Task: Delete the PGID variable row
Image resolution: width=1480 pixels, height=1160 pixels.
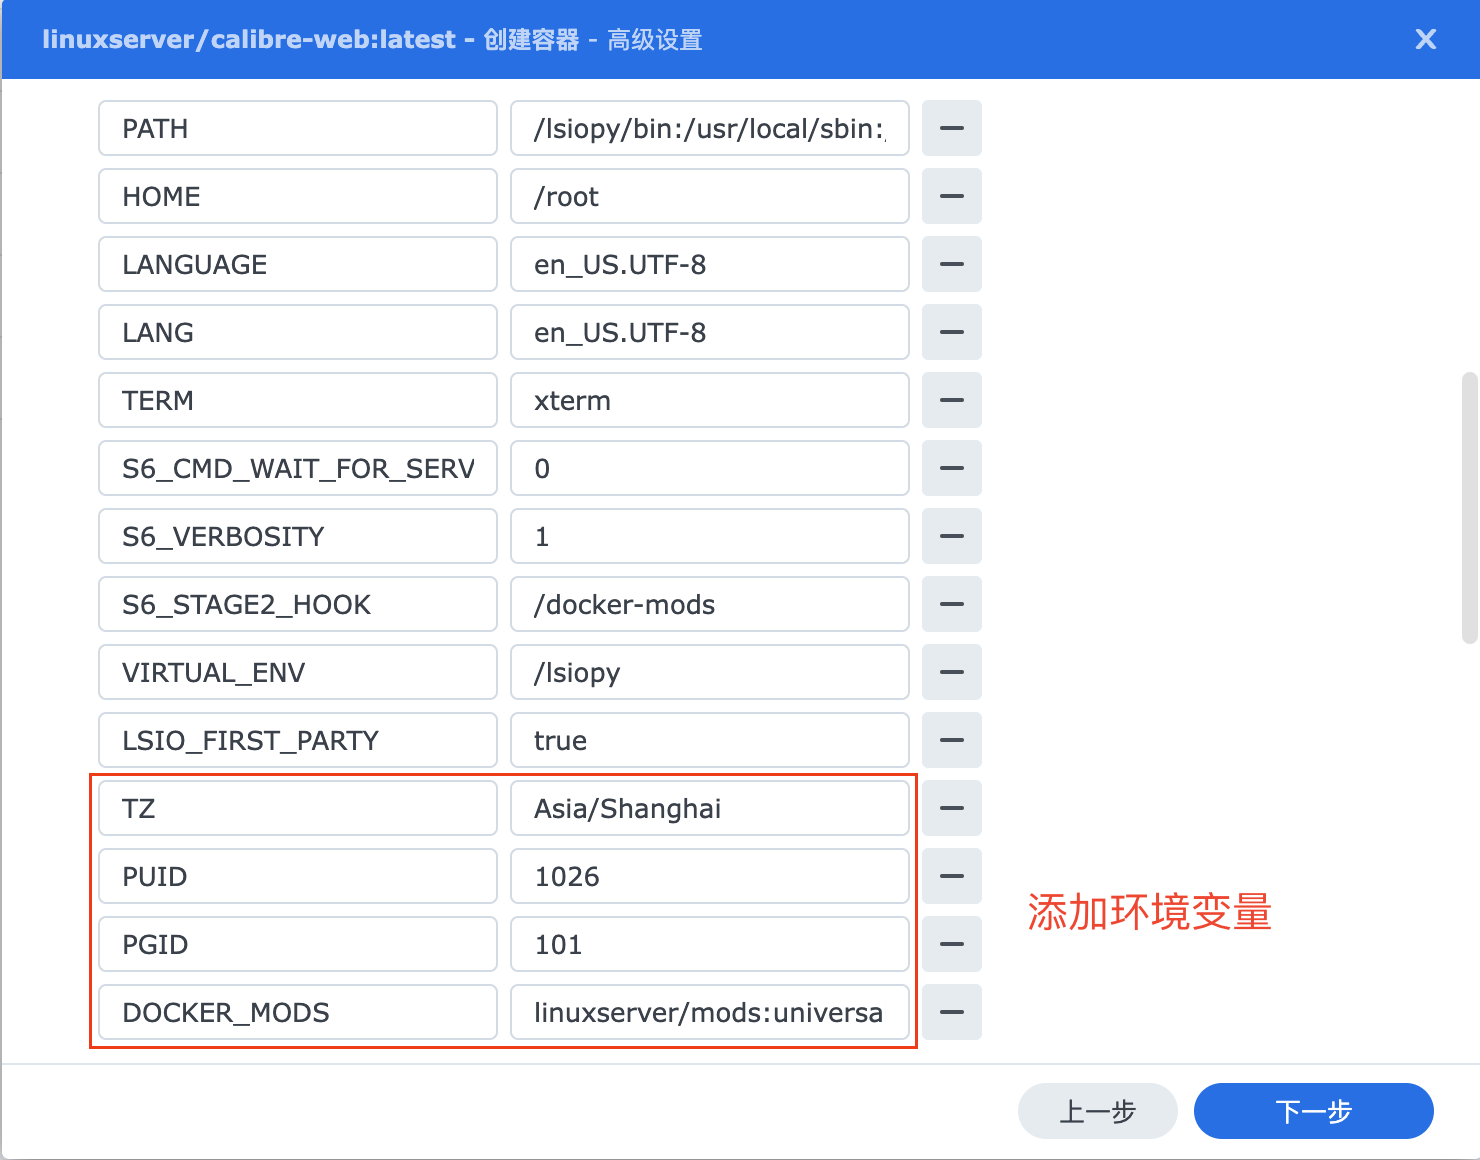Action: (952, 944)
